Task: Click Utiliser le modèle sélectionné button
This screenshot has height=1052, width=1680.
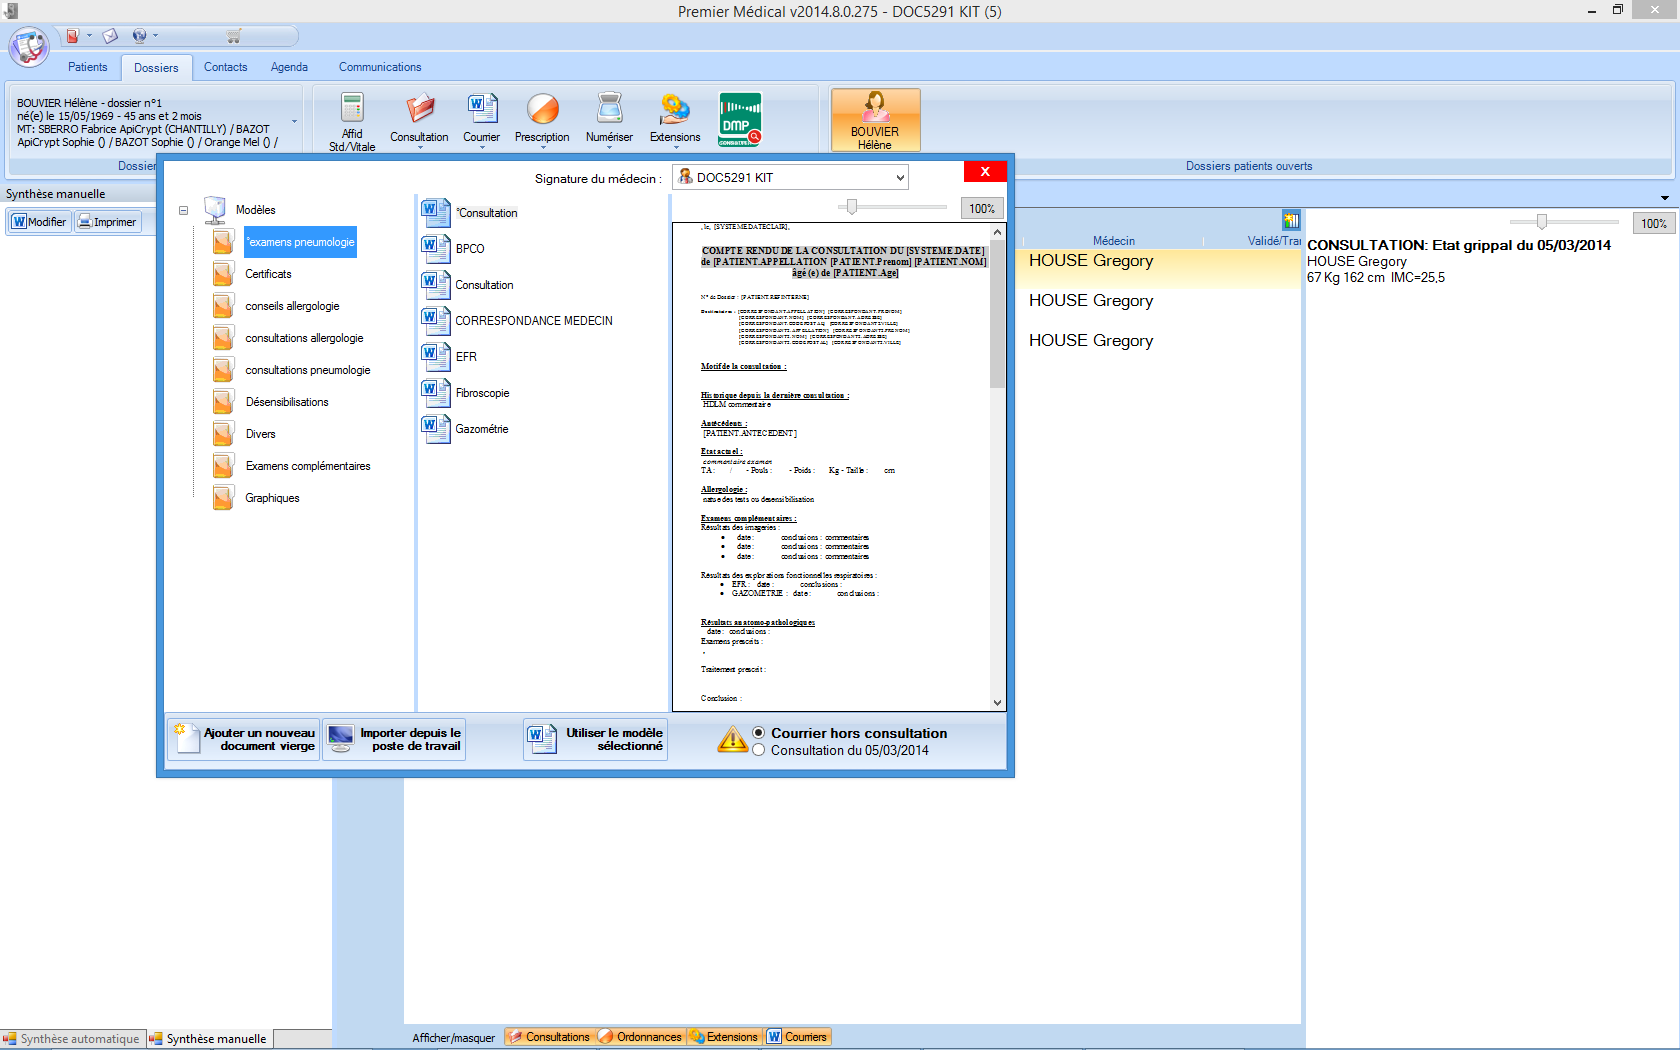Action: coord(596,740)
